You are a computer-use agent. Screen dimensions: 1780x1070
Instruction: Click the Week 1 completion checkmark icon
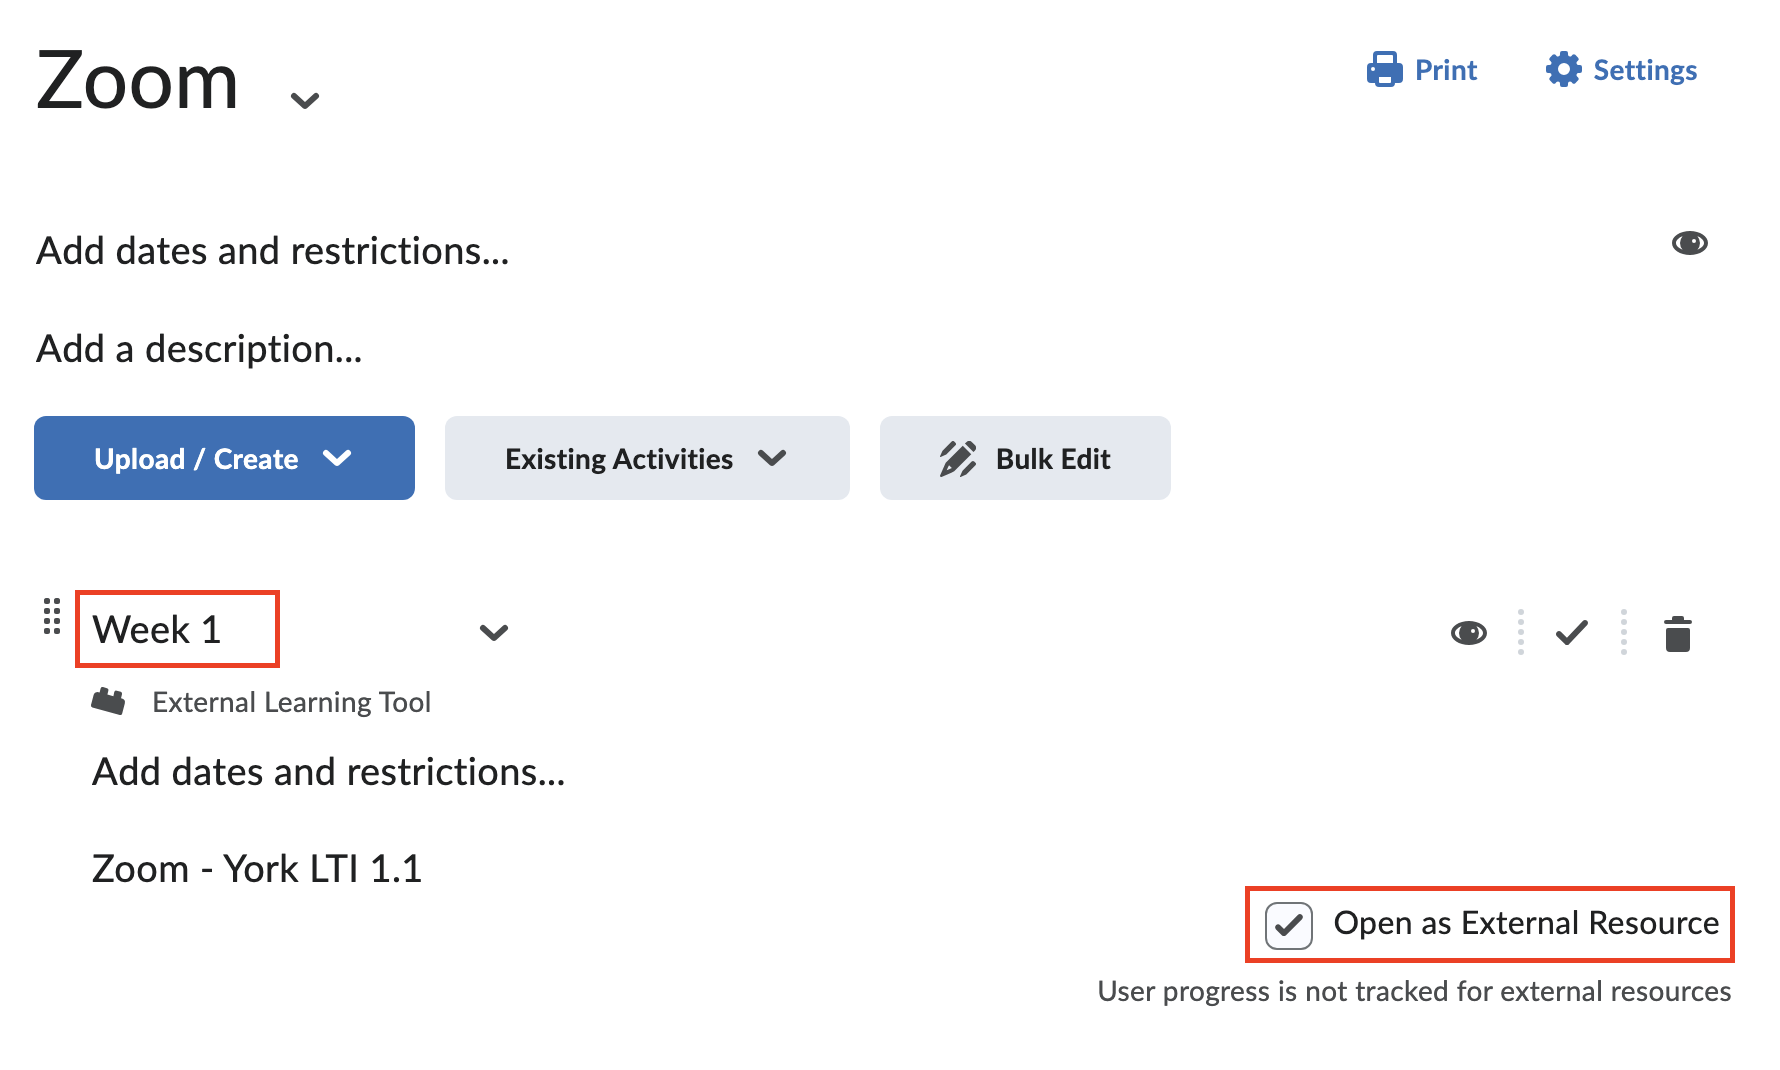pyautogui.click(x=1571, y=633)
